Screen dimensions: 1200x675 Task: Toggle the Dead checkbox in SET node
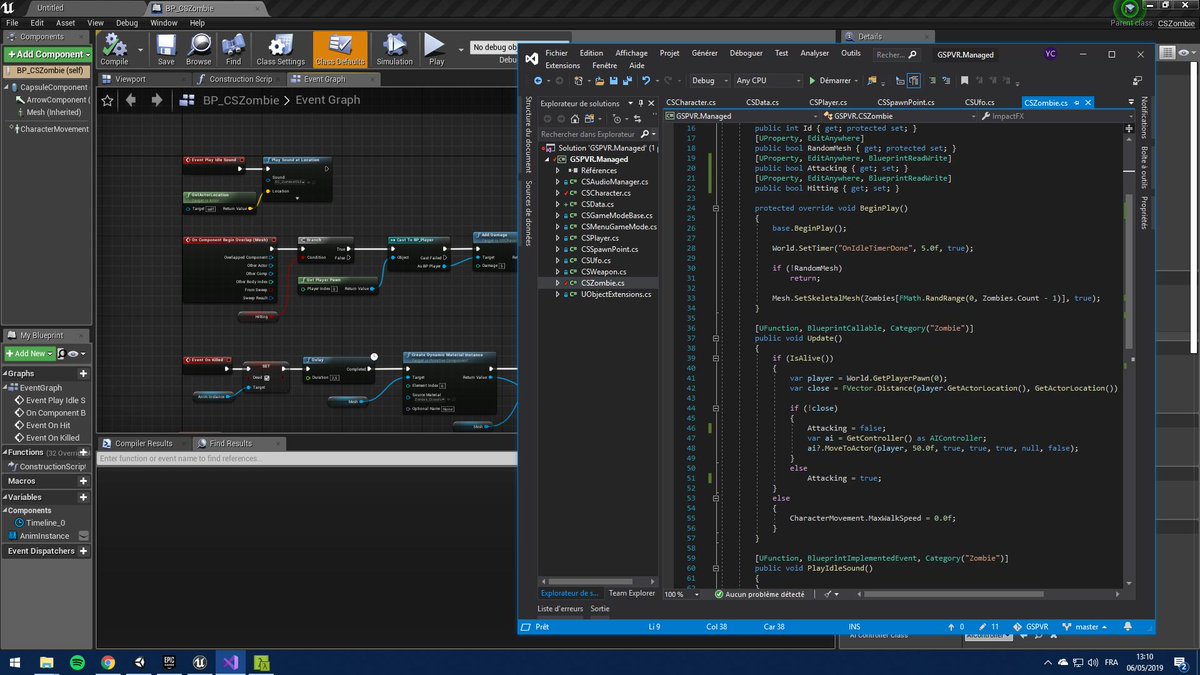267,378
